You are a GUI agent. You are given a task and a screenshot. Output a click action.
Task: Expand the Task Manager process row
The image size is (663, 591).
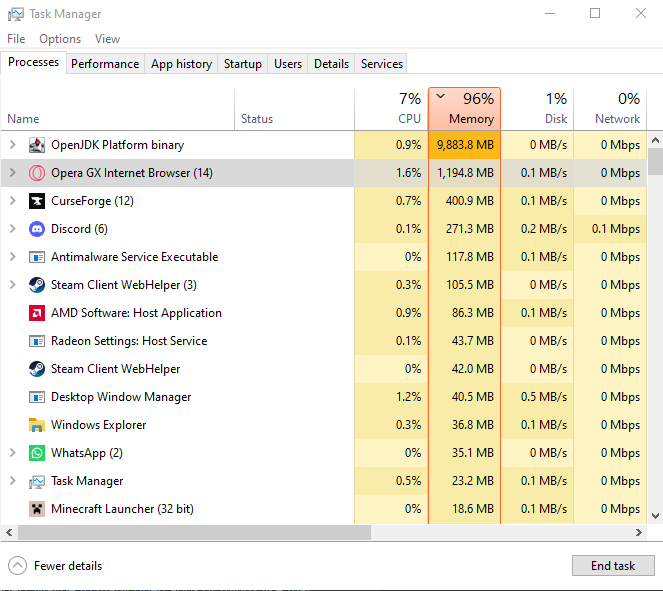(13, 481)
